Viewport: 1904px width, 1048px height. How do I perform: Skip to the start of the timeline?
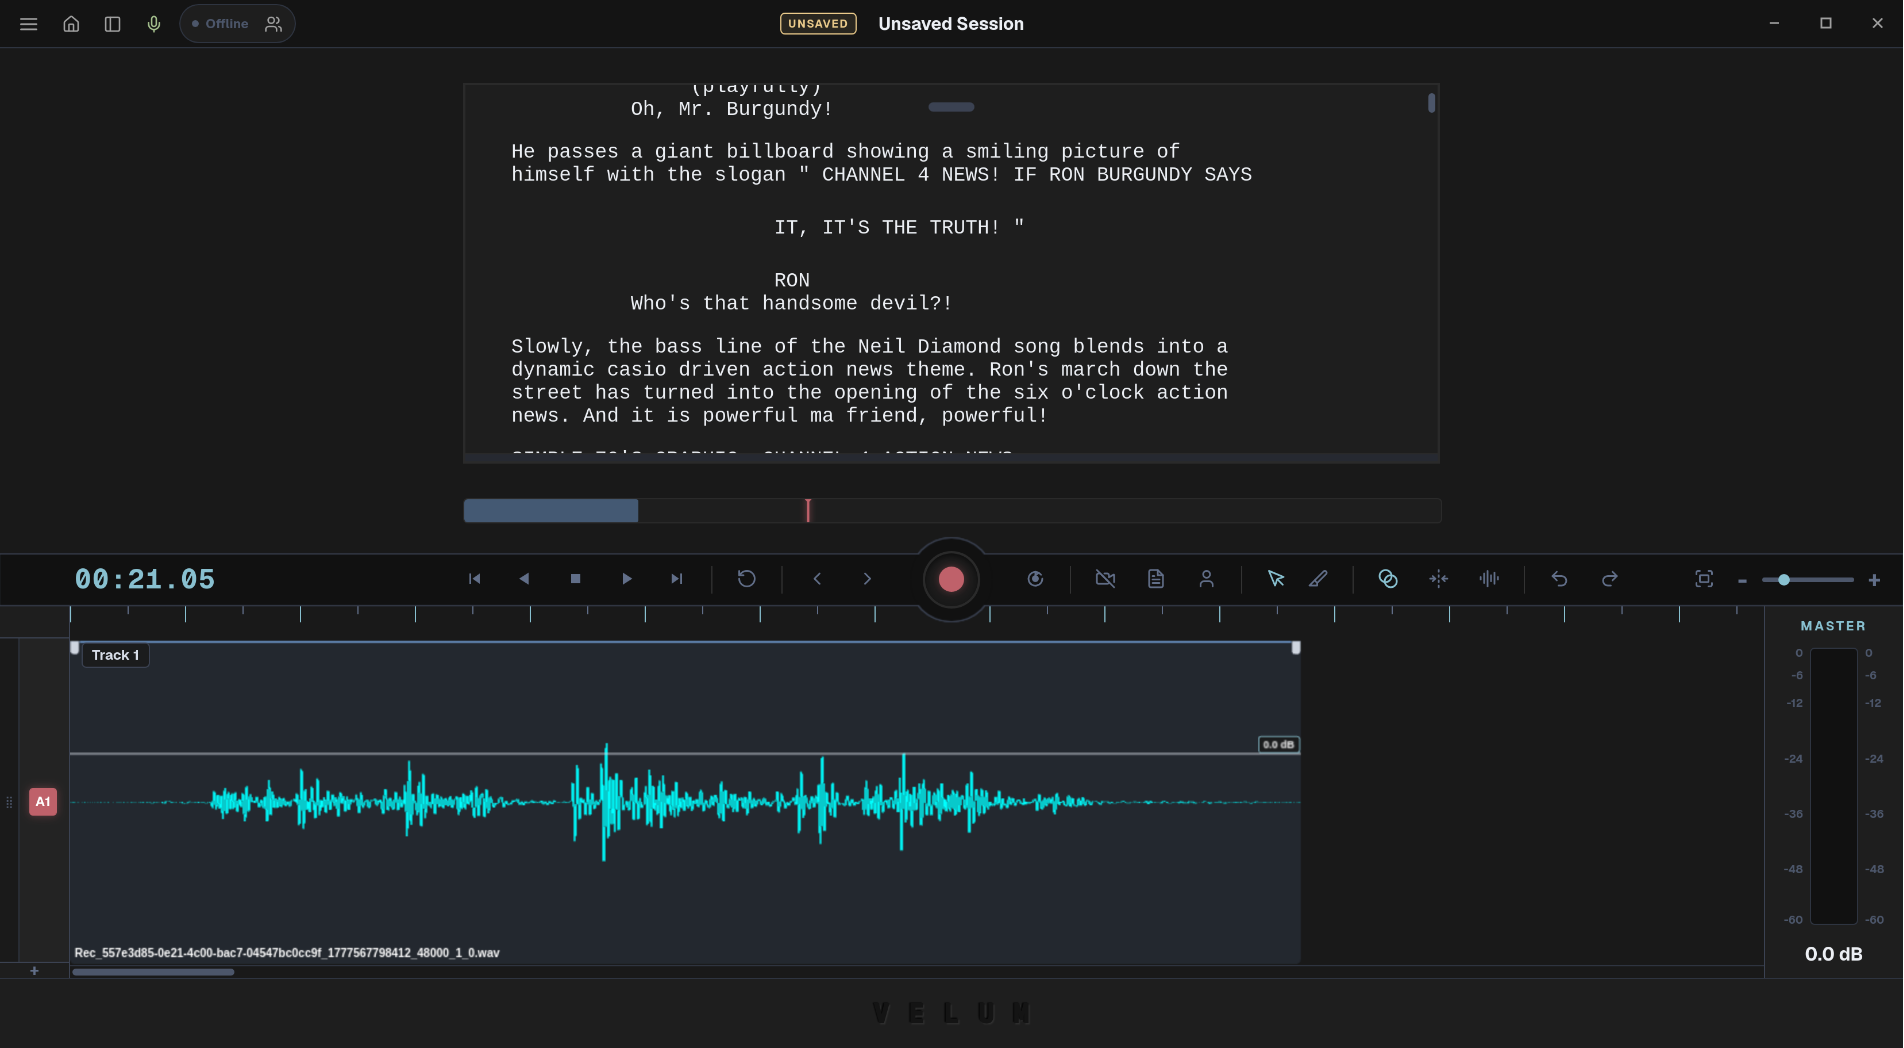(474, 579)
